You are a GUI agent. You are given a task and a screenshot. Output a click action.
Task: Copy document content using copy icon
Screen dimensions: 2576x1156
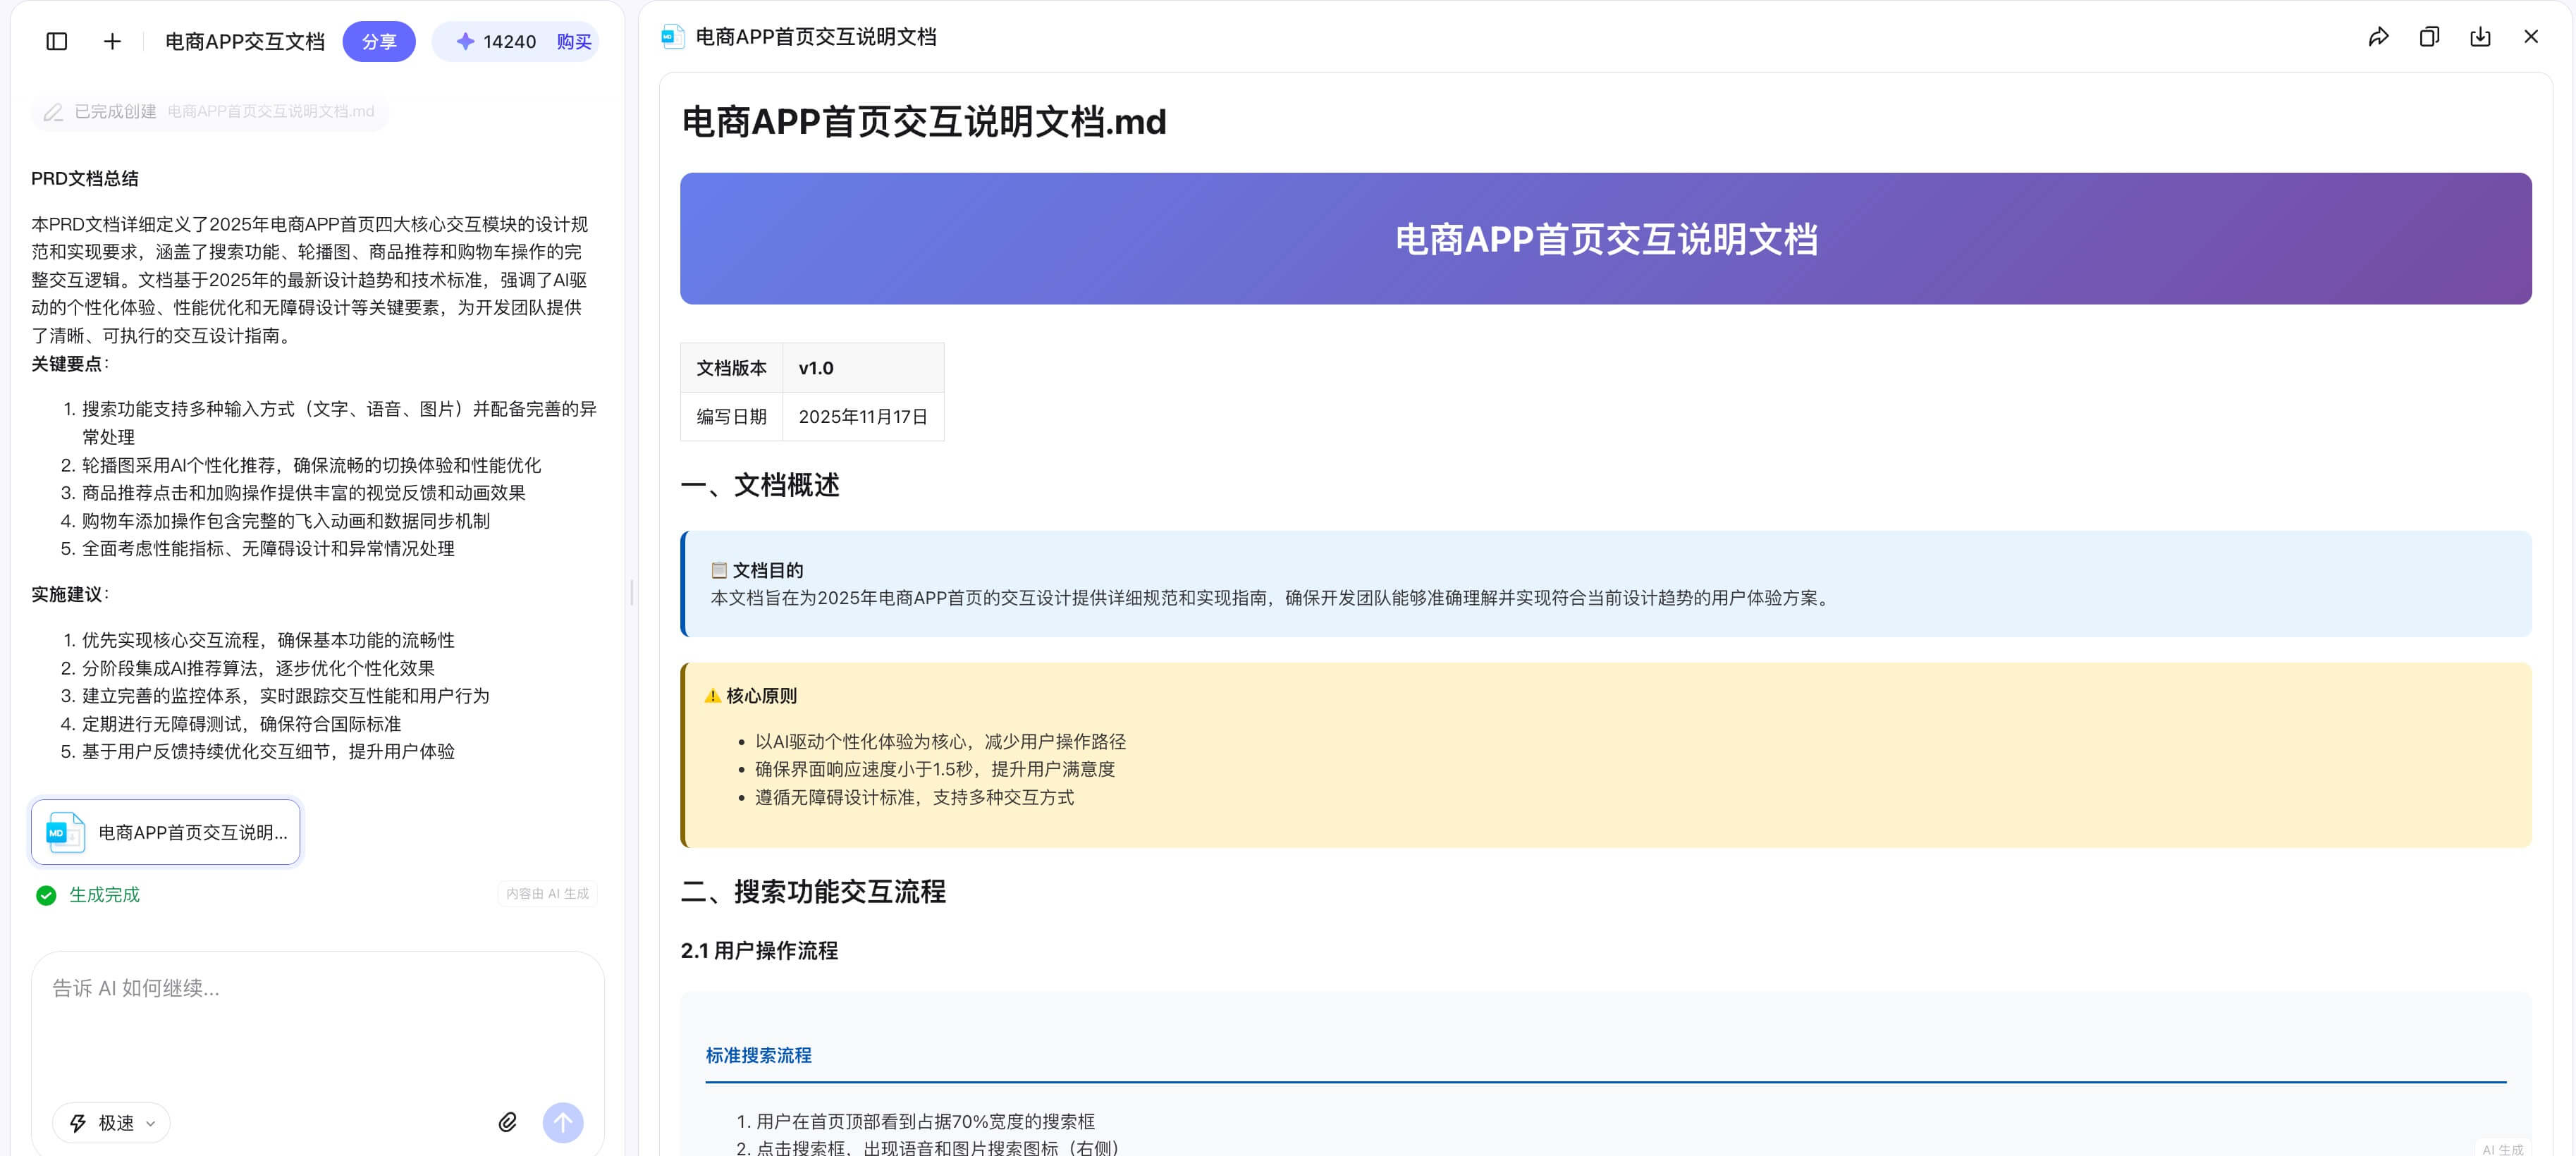[x=2429, y=36]
